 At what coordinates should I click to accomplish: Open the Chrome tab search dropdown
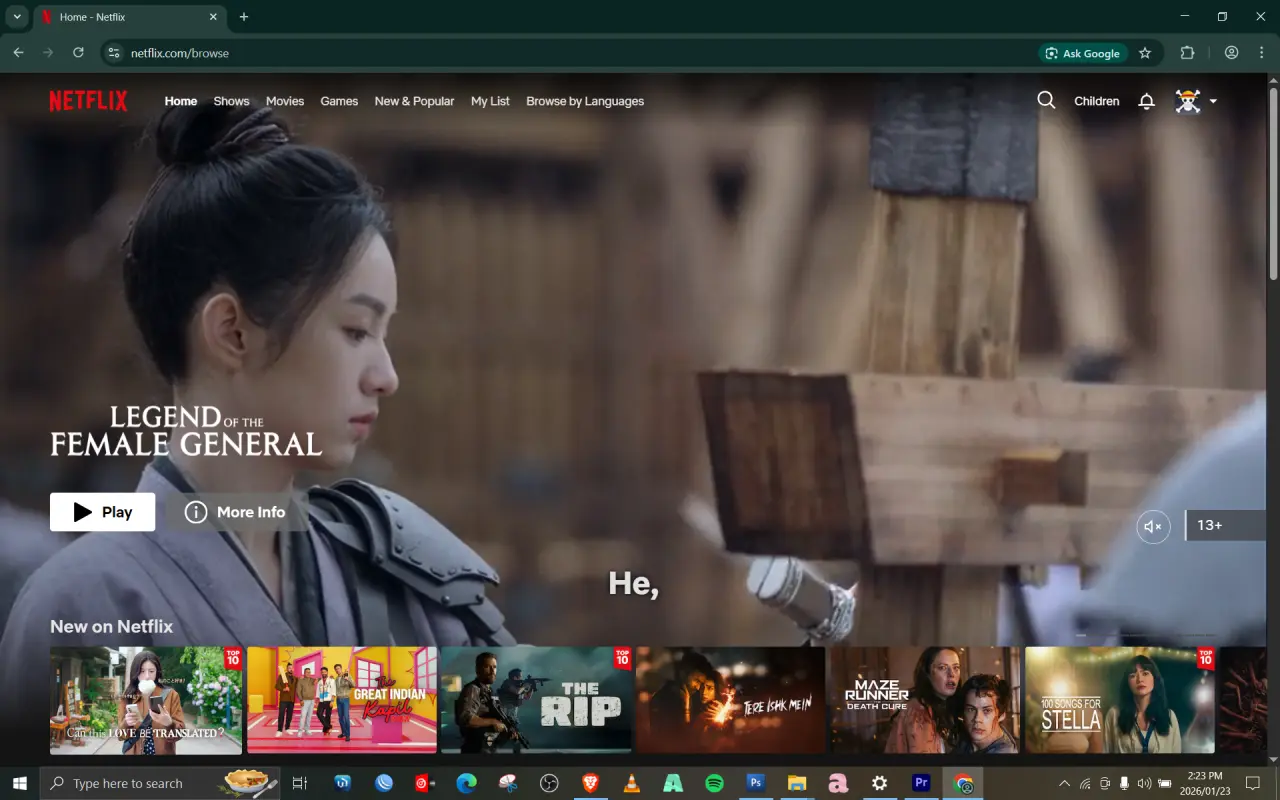click(x=17, y=17)
